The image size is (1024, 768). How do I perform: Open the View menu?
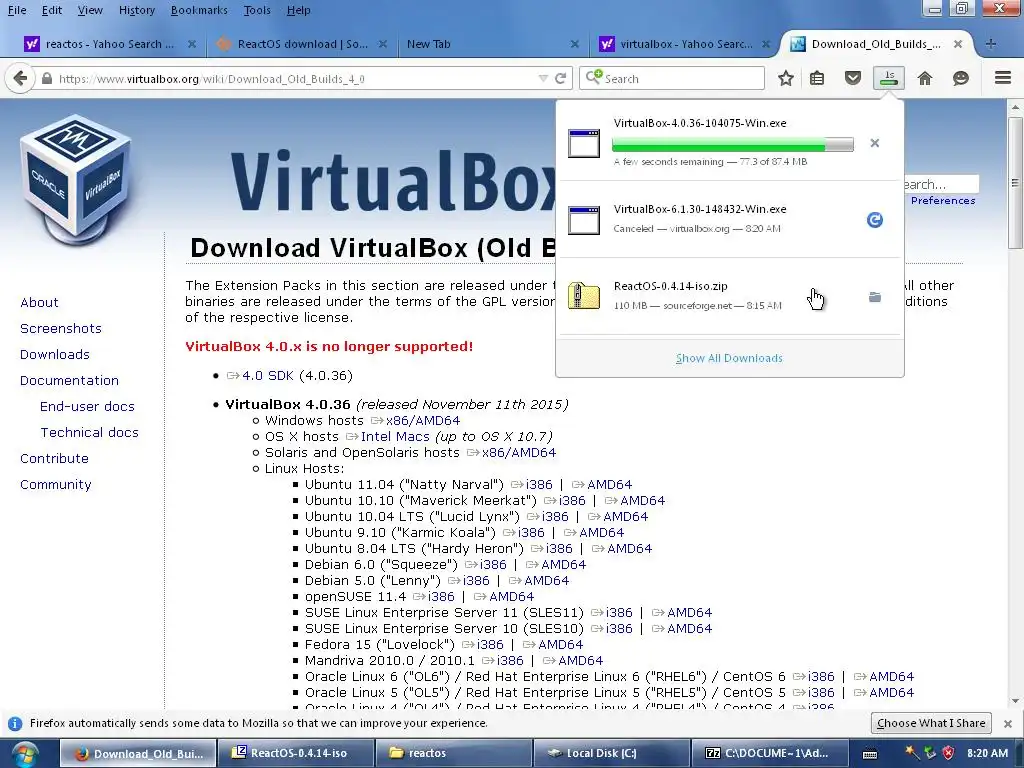tap(90, 10)
